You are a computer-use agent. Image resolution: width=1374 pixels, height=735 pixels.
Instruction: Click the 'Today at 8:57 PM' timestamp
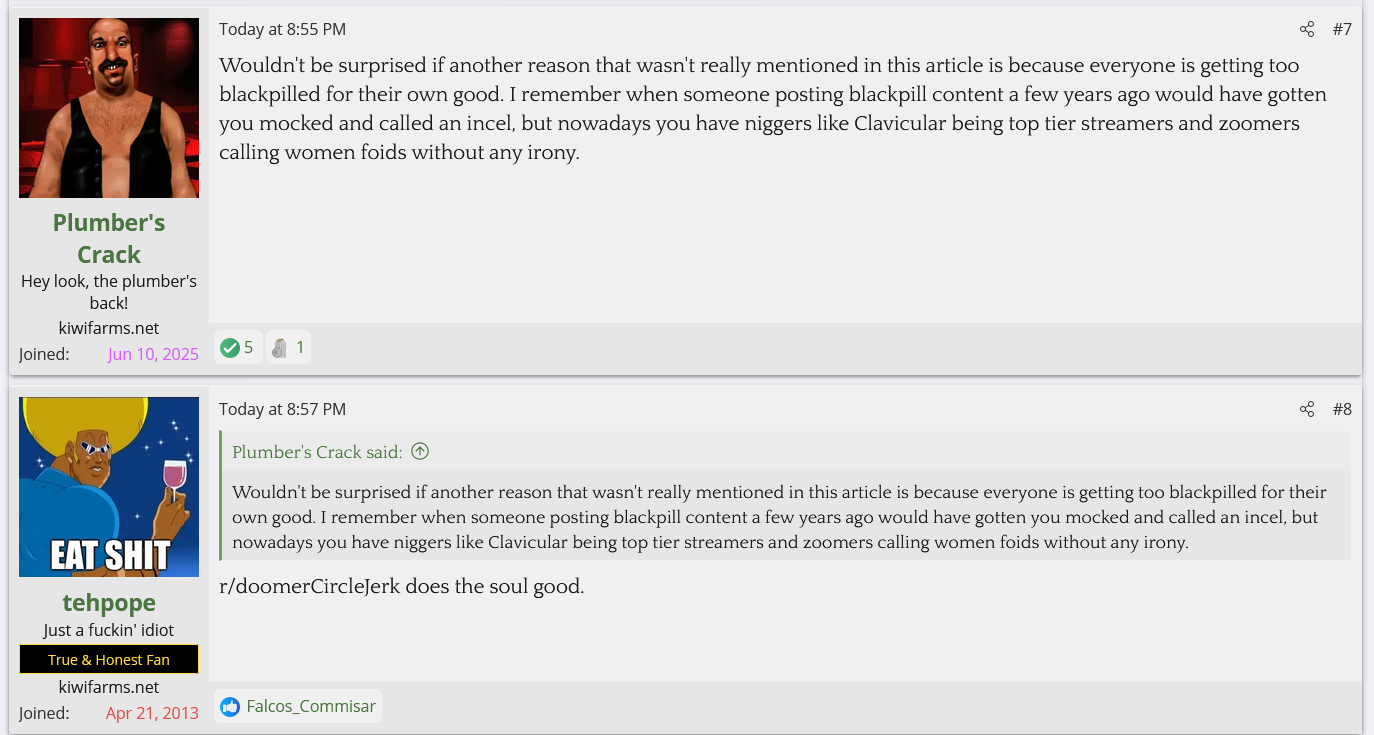(x=282, y=409)
